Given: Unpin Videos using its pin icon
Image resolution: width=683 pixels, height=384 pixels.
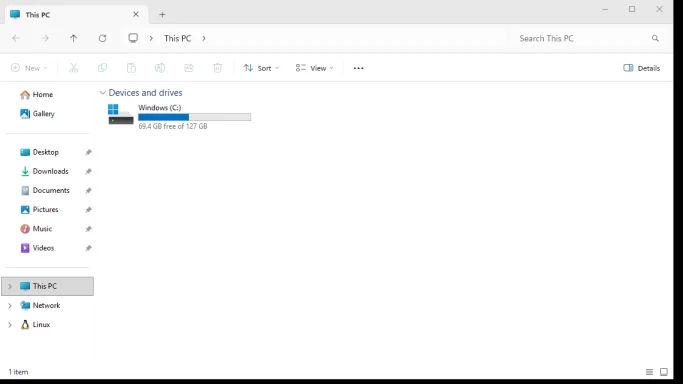Looking at the screenshot, I should click(88, 248).
